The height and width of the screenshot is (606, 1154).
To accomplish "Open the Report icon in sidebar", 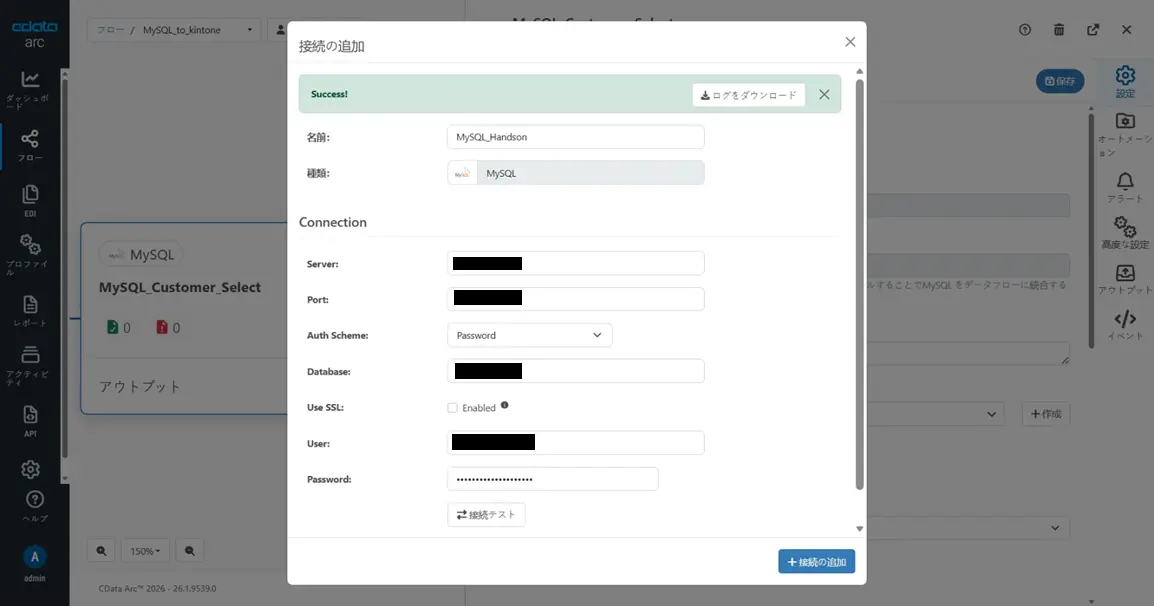I will [x=30, y=305].
